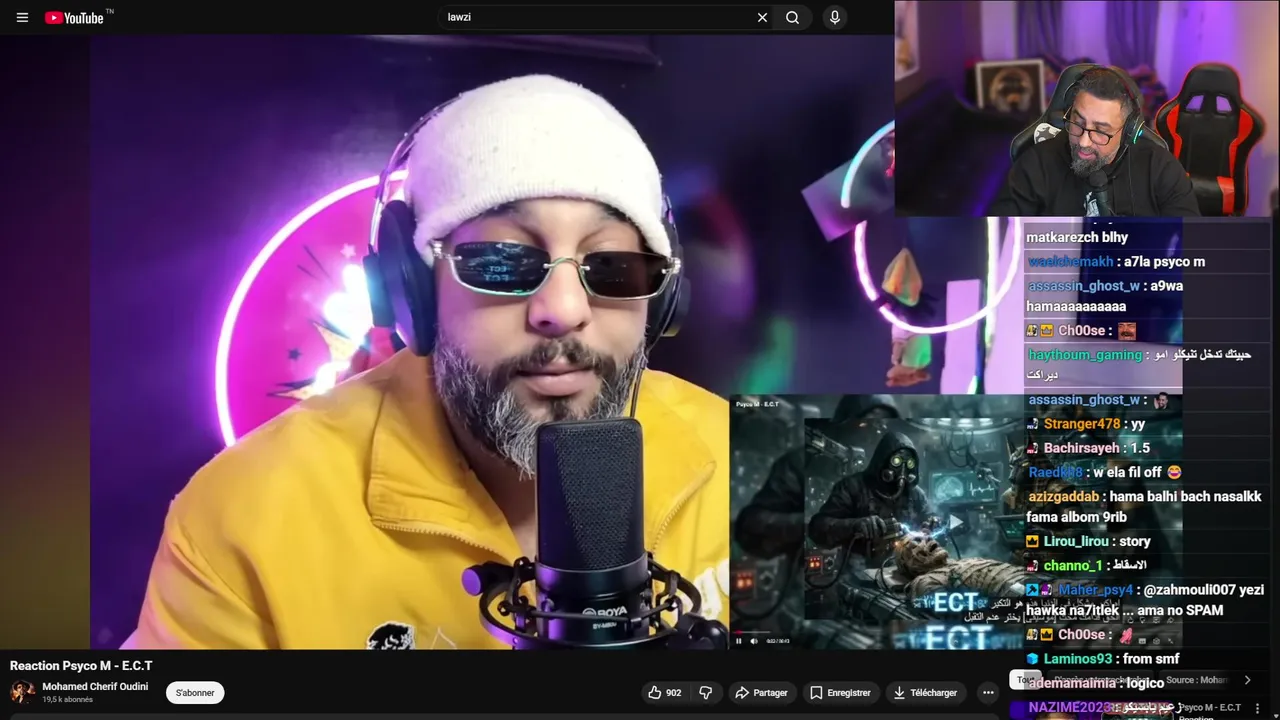Run the search with the magnifier button

pyautogui.click(x=792, y=17)
